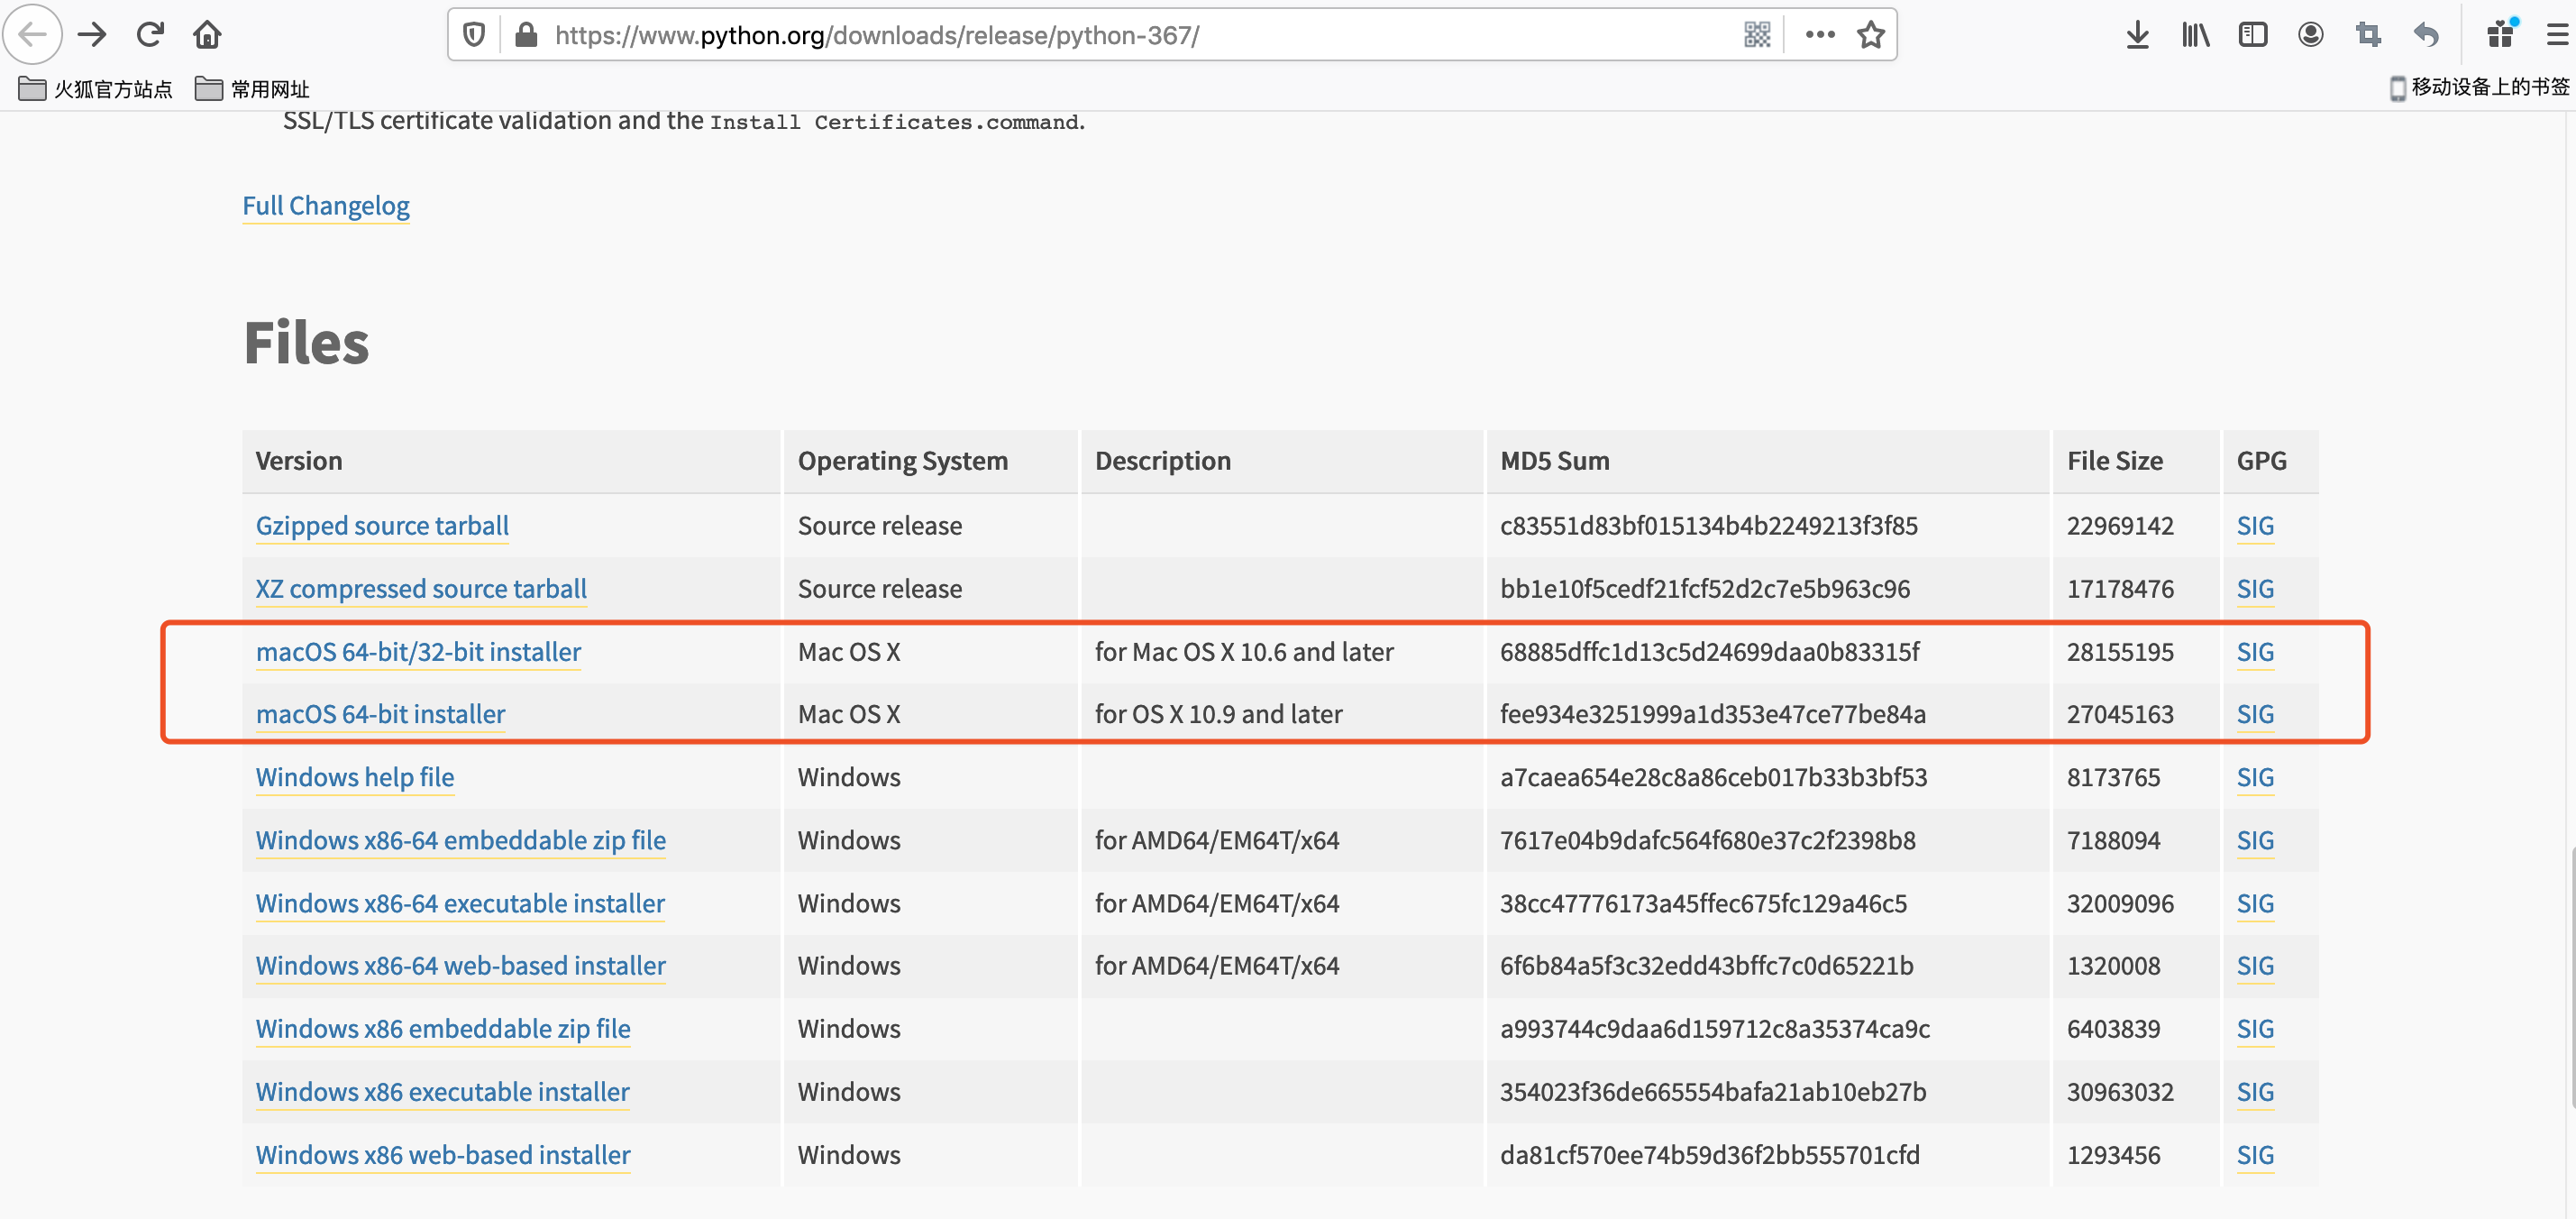
Task: Open page actions three-dot menu
Action: [x=1819, y=35]
